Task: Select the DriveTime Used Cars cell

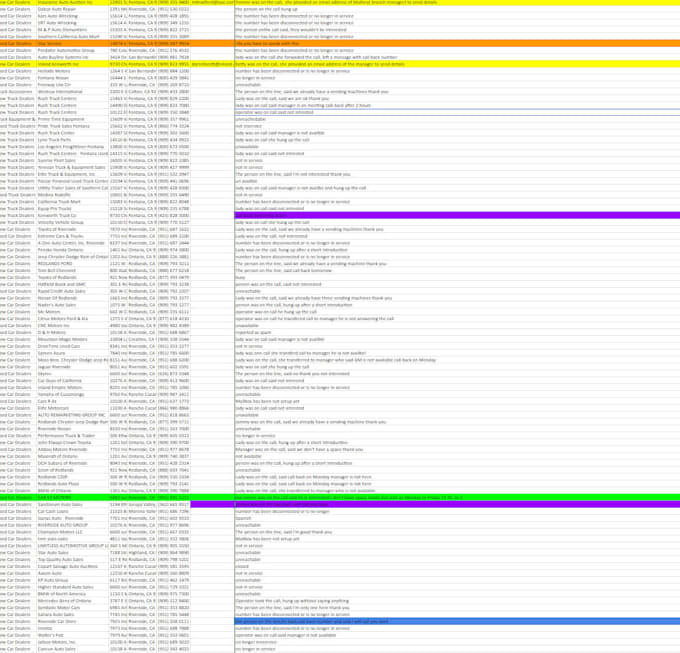Action: (x=72, y=346)
